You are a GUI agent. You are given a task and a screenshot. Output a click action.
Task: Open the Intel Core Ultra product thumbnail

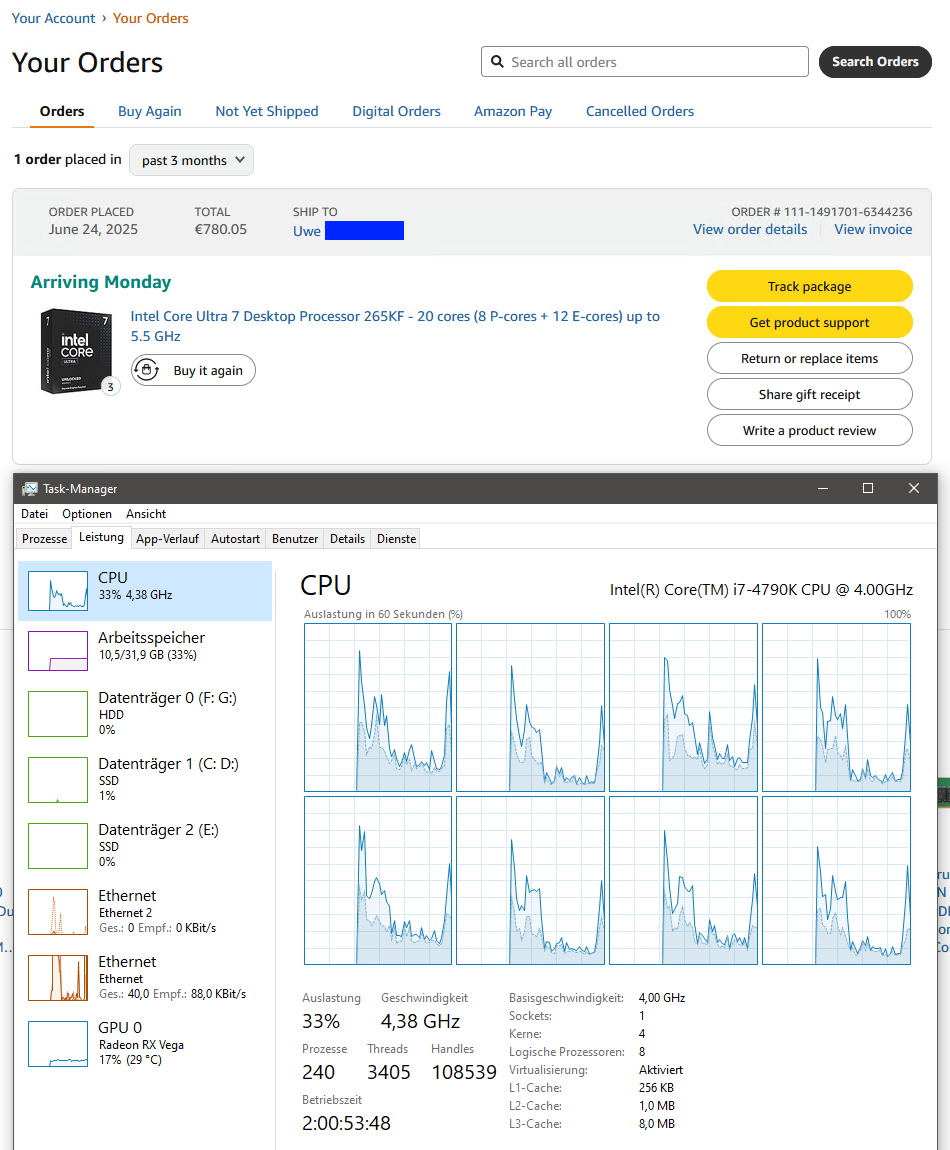click(76, 351)
